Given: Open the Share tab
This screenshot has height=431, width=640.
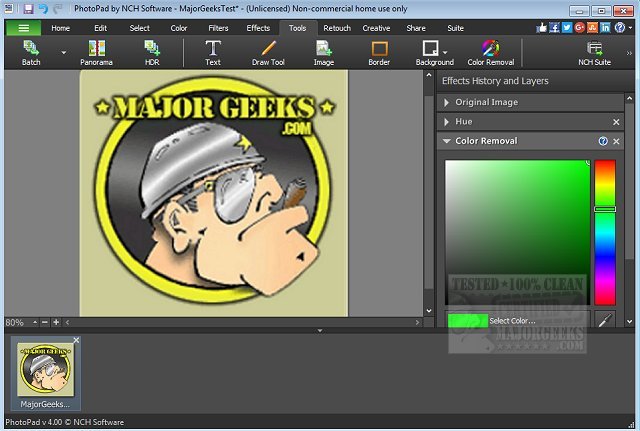Looking at the screenshot, I should 416,28.
